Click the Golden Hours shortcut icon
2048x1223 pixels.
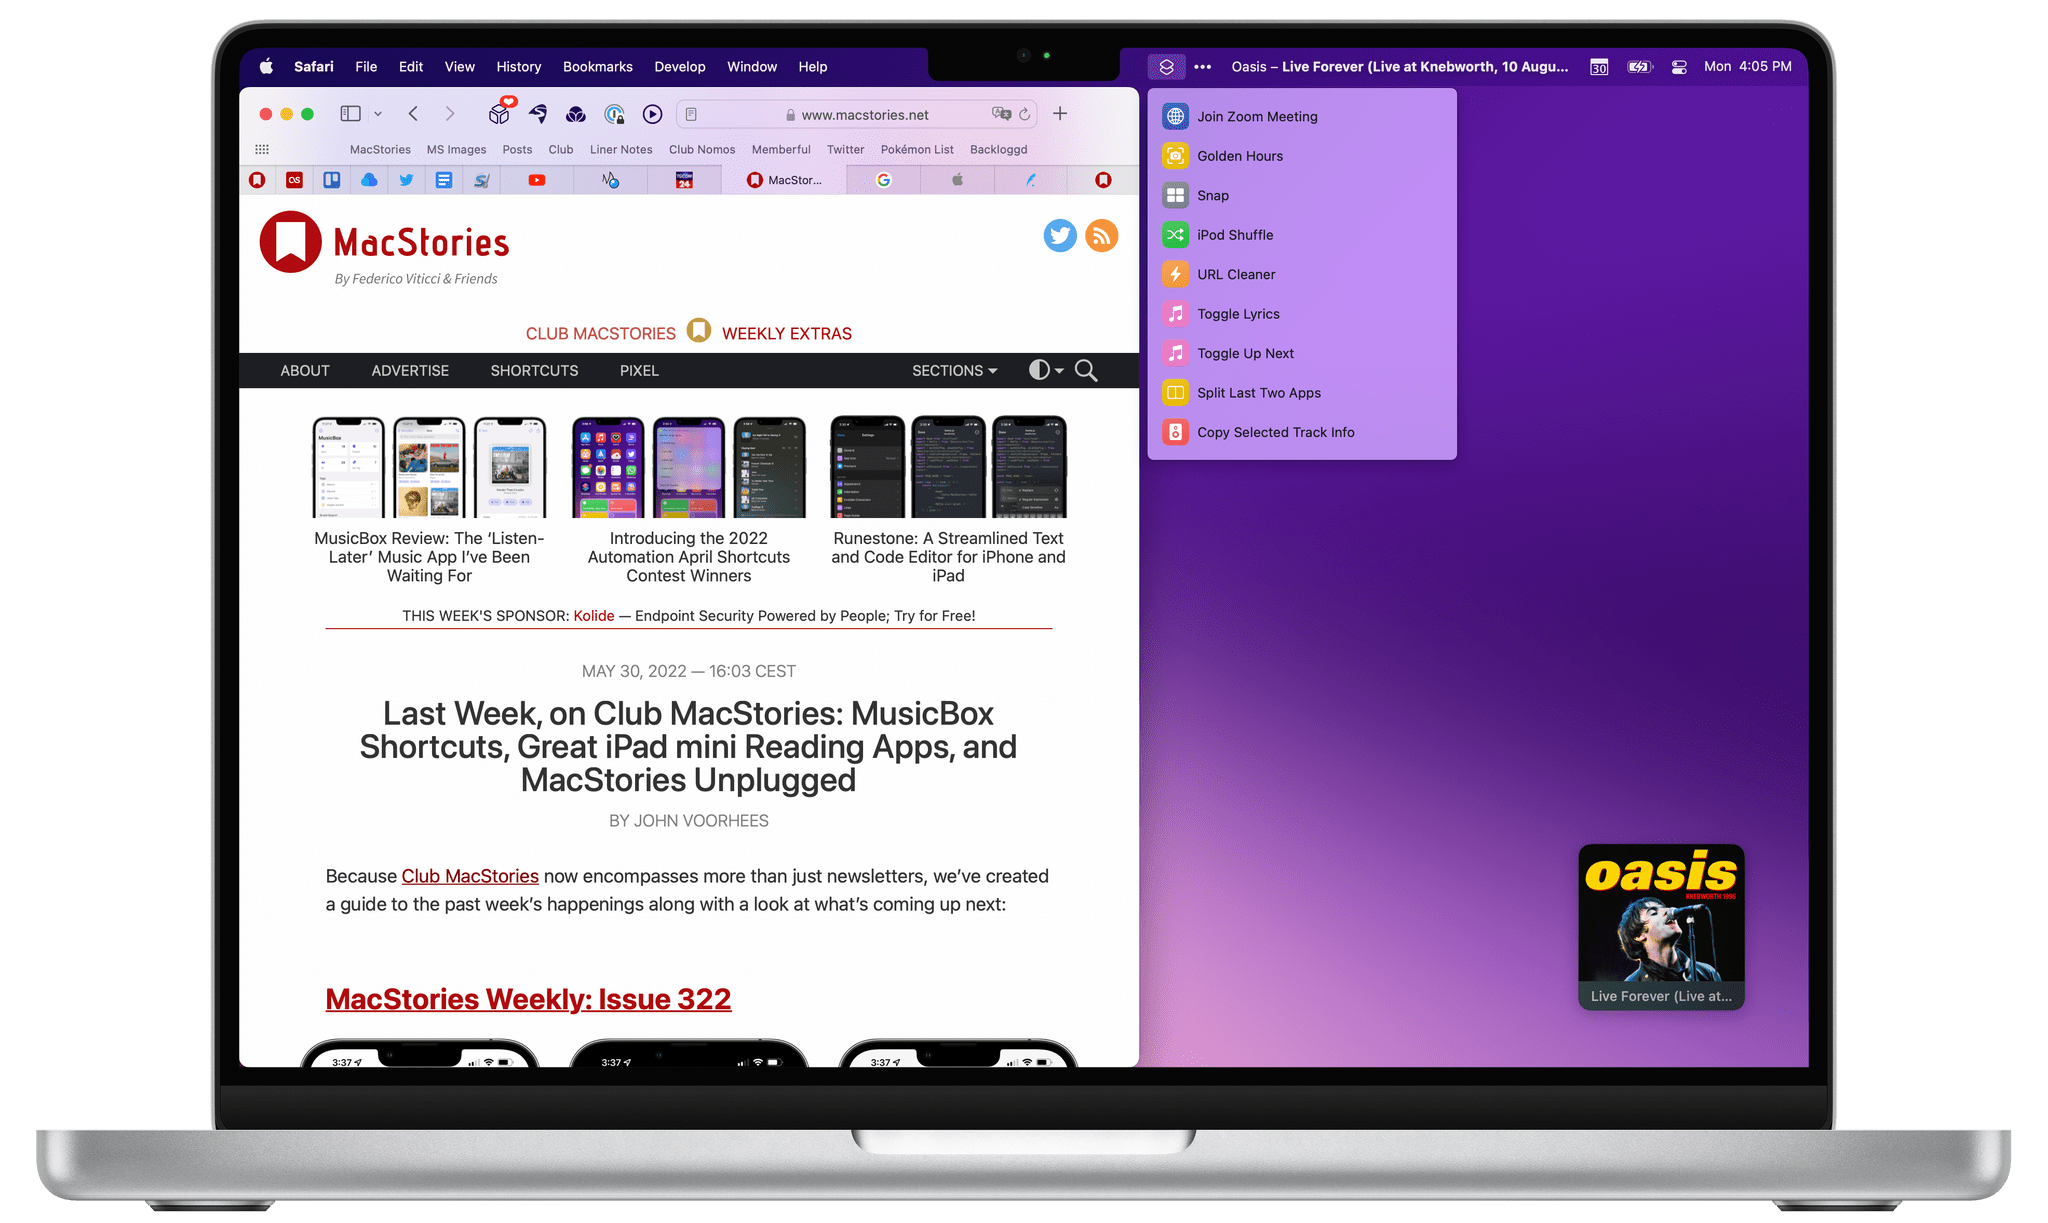click(1175, 156)
